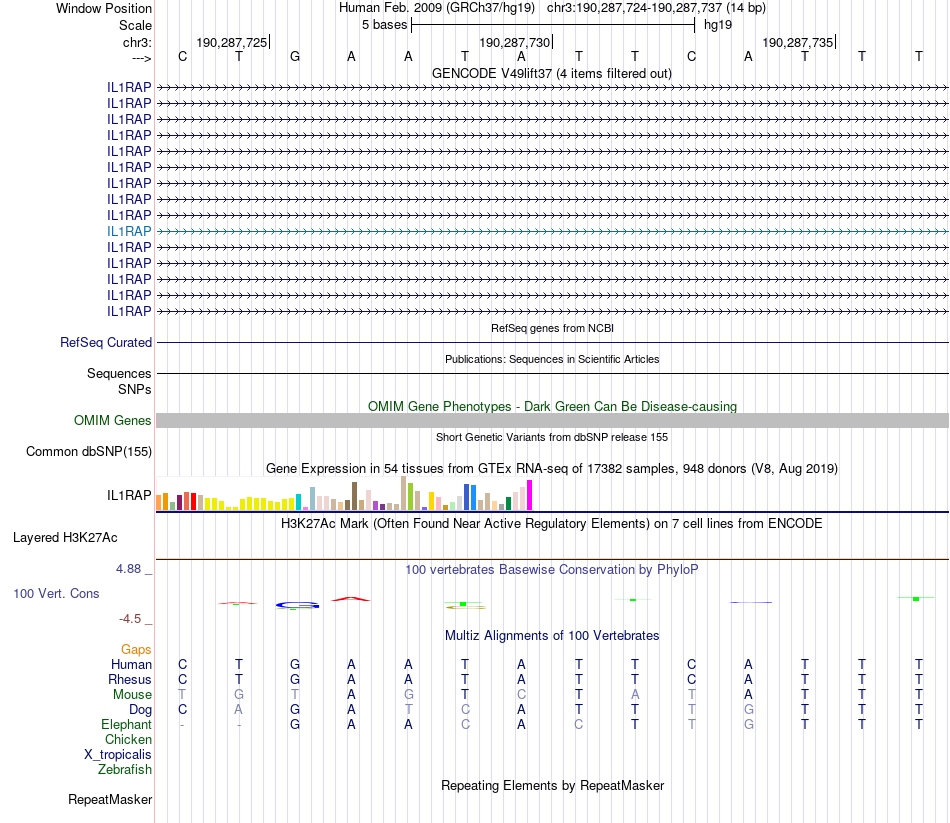Click the 4.88 PhyloP upper scale value

click(x=128, y=569)
